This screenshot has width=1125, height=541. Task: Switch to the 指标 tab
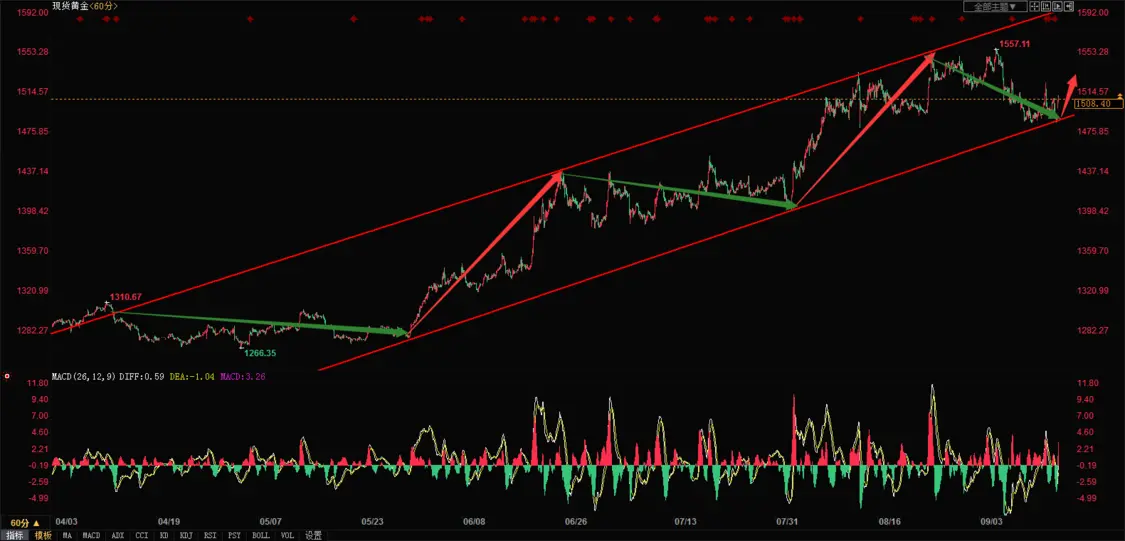tap(15, 535)
